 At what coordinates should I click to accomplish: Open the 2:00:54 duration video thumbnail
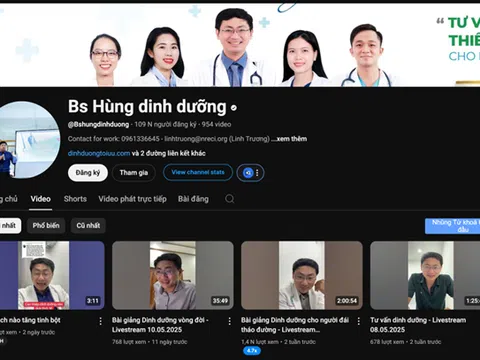(x=302, y=275)
